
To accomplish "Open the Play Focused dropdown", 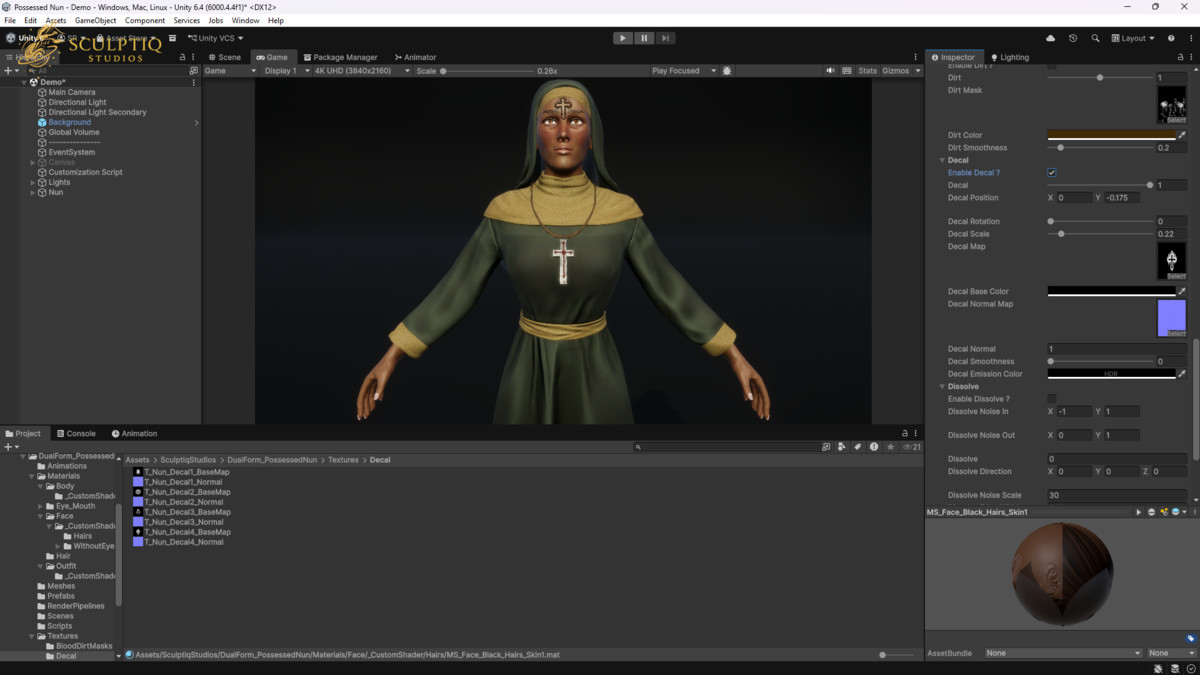I will (684, 71).
